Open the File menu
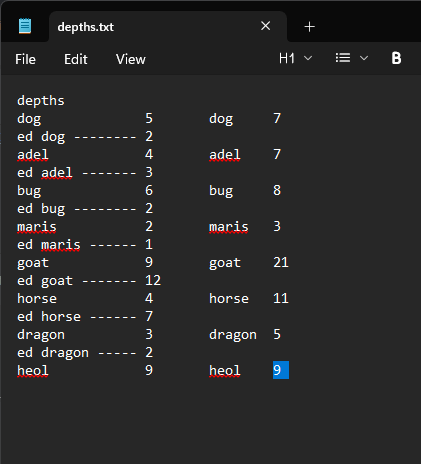 point(25,59)
